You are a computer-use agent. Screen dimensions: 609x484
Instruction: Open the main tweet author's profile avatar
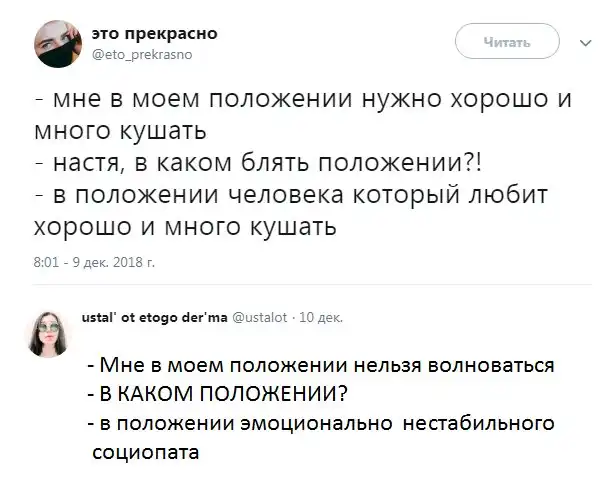(x=56, y=43)
